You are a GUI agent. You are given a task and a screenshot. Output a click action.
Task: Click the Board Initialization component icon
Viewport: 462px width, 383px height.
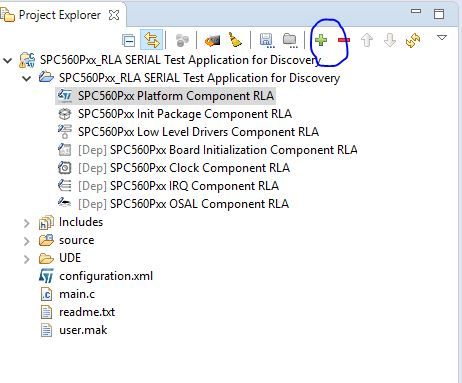pos(65,150)
